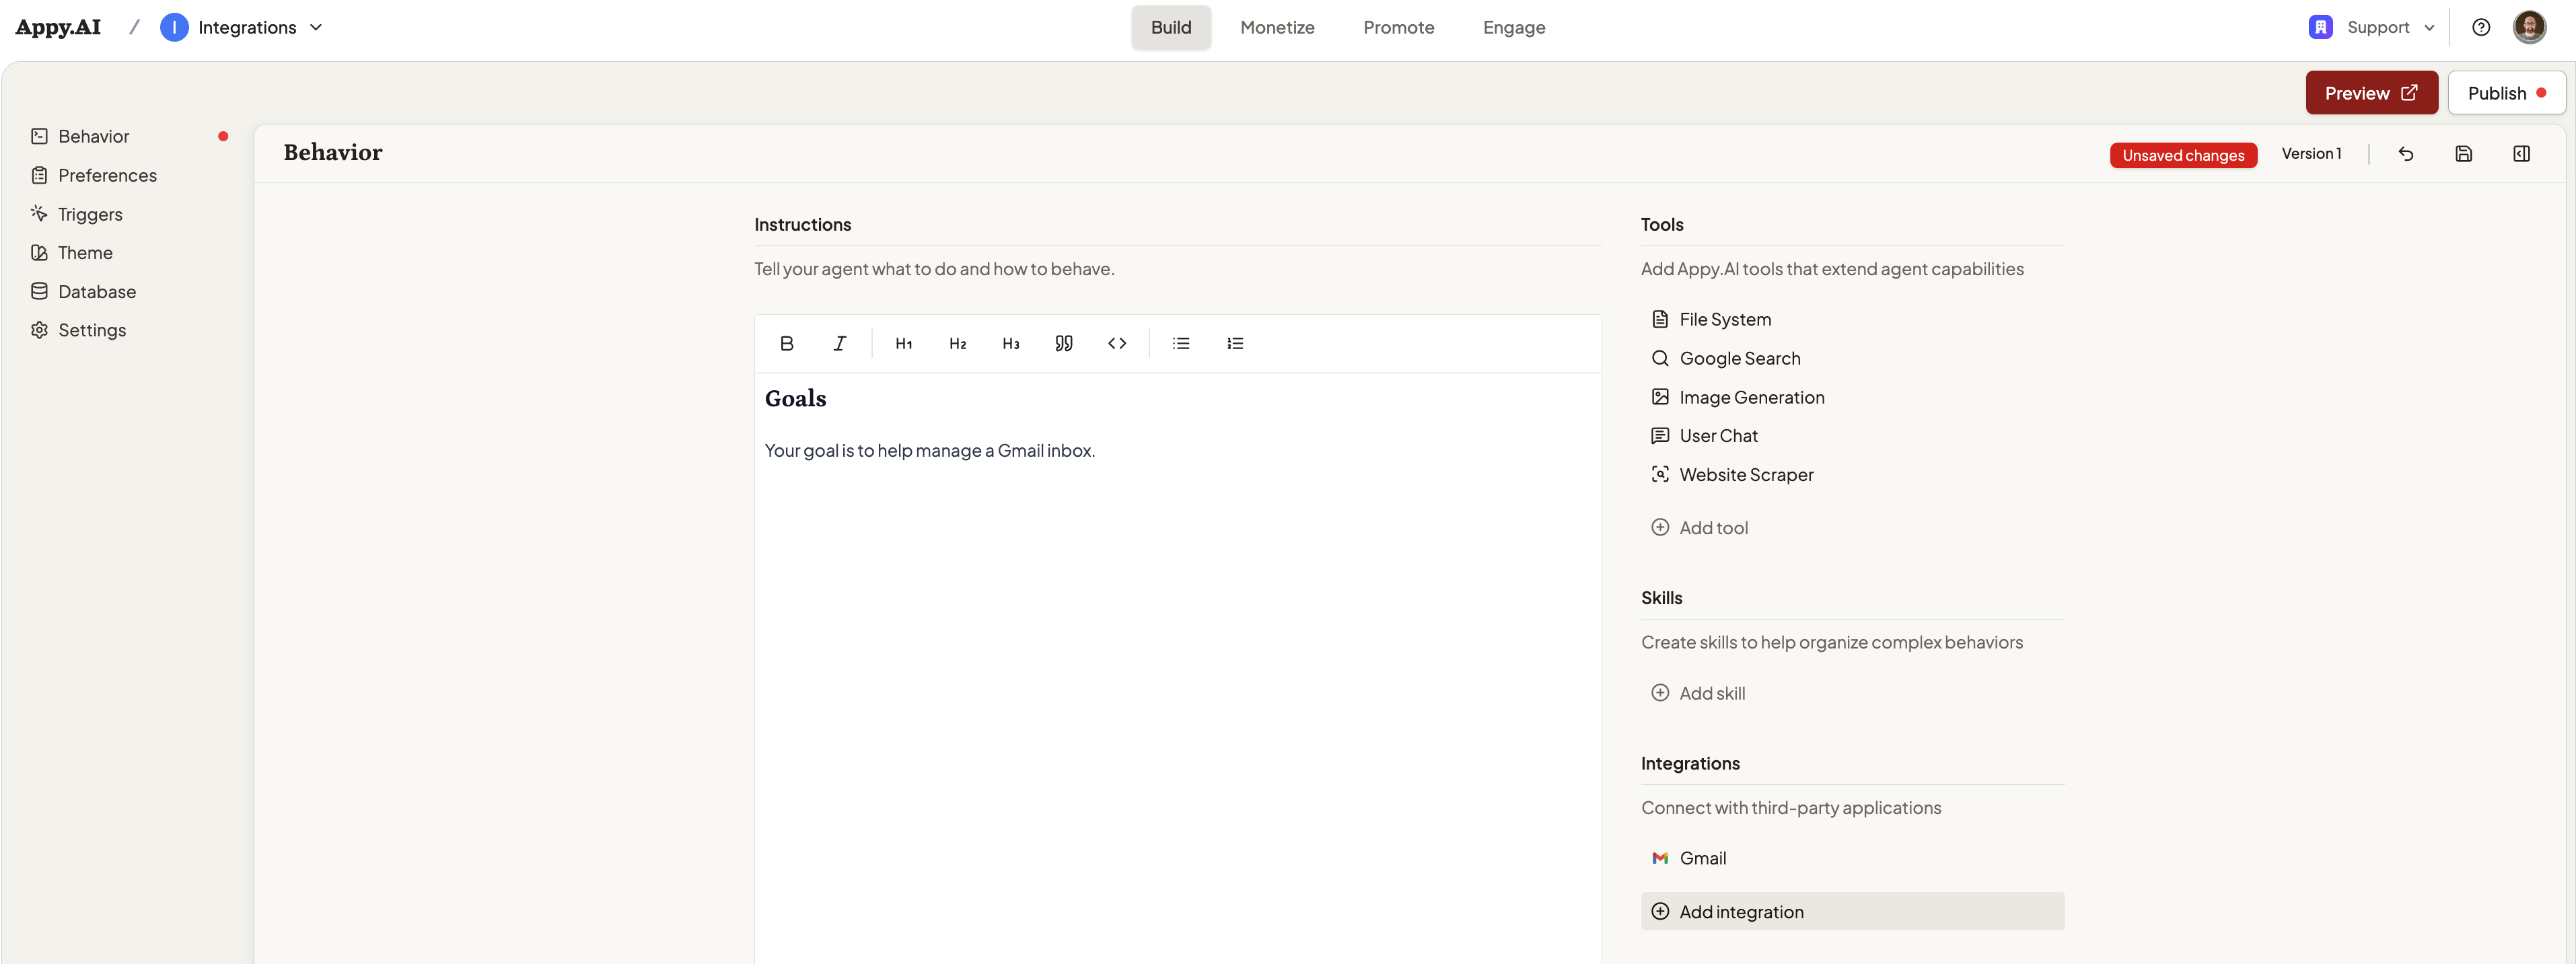Undo changes using the undo arrow icon

tap(2406, 153)
